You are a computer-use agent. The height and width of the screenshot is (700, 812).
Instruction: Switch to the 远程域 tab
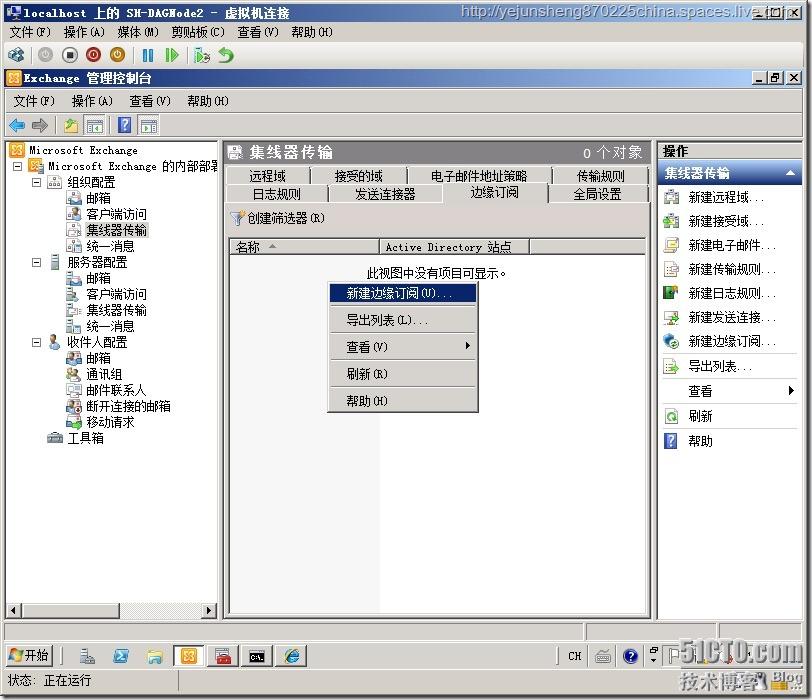pos(268,176)
